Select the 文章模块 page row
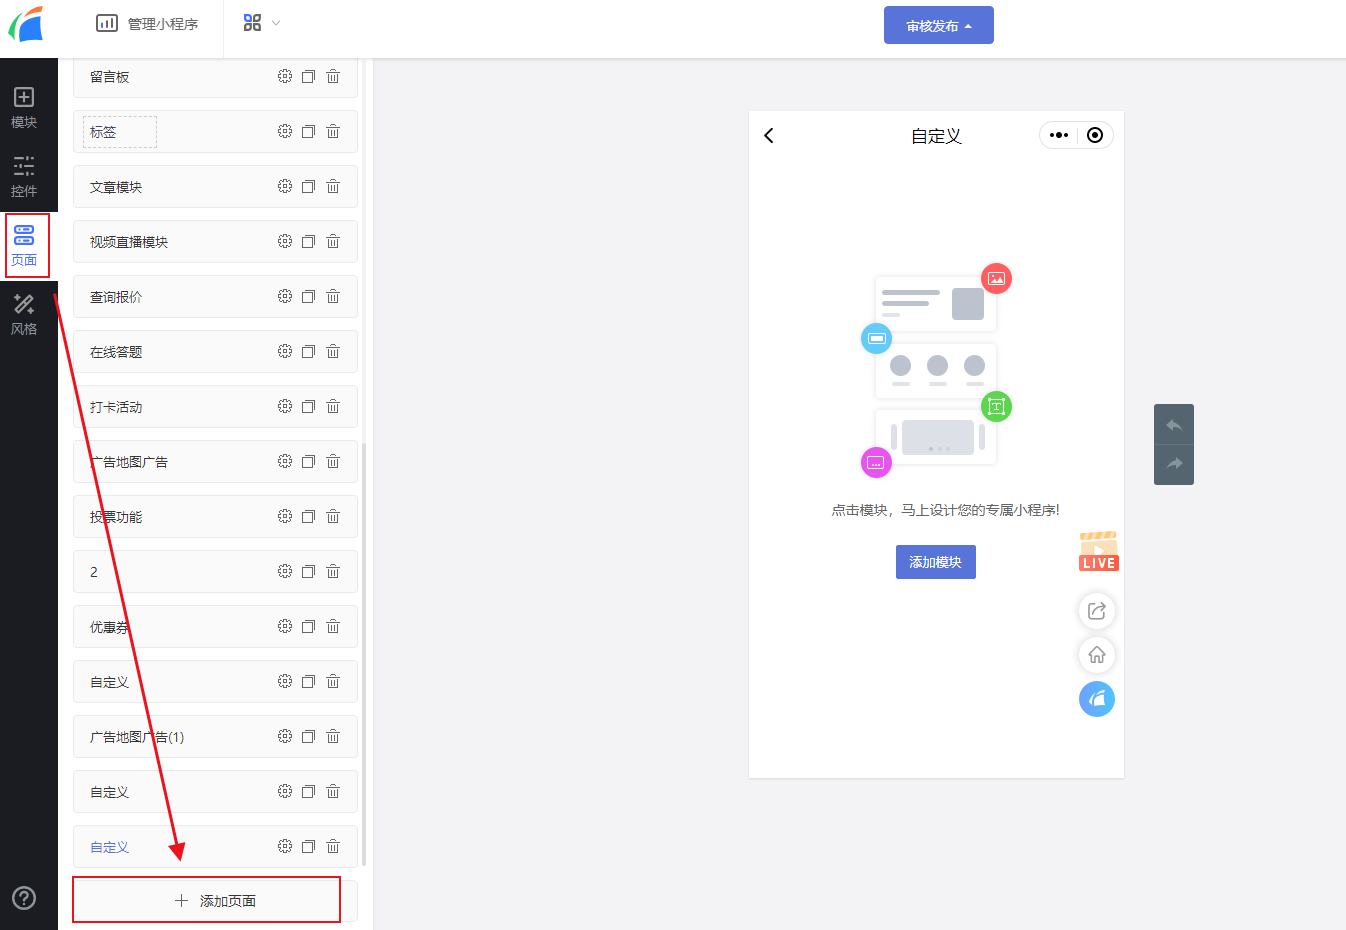The height and width of the screenshot is (930, 1346). (x=215, y=186)
